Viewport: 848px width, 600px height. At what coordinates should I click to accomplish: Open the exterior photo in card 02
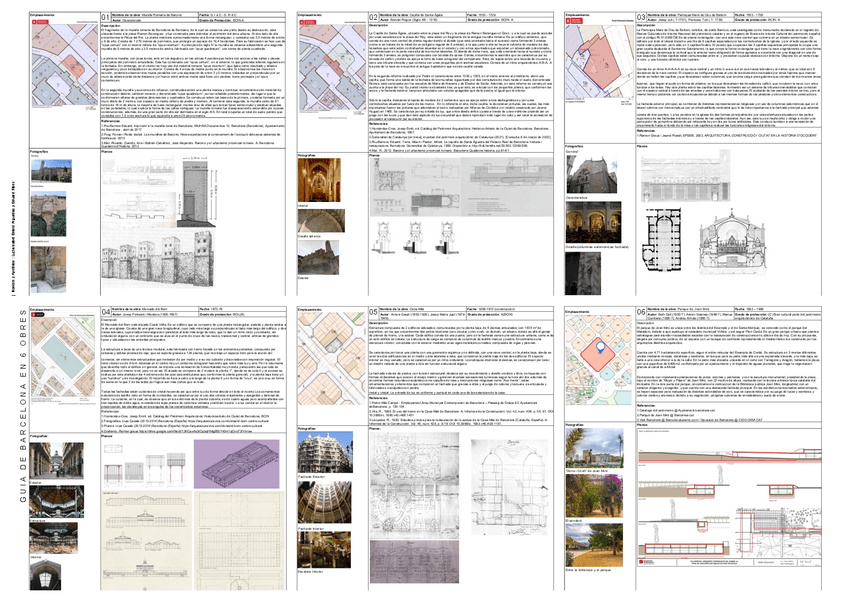coord(319,258)
